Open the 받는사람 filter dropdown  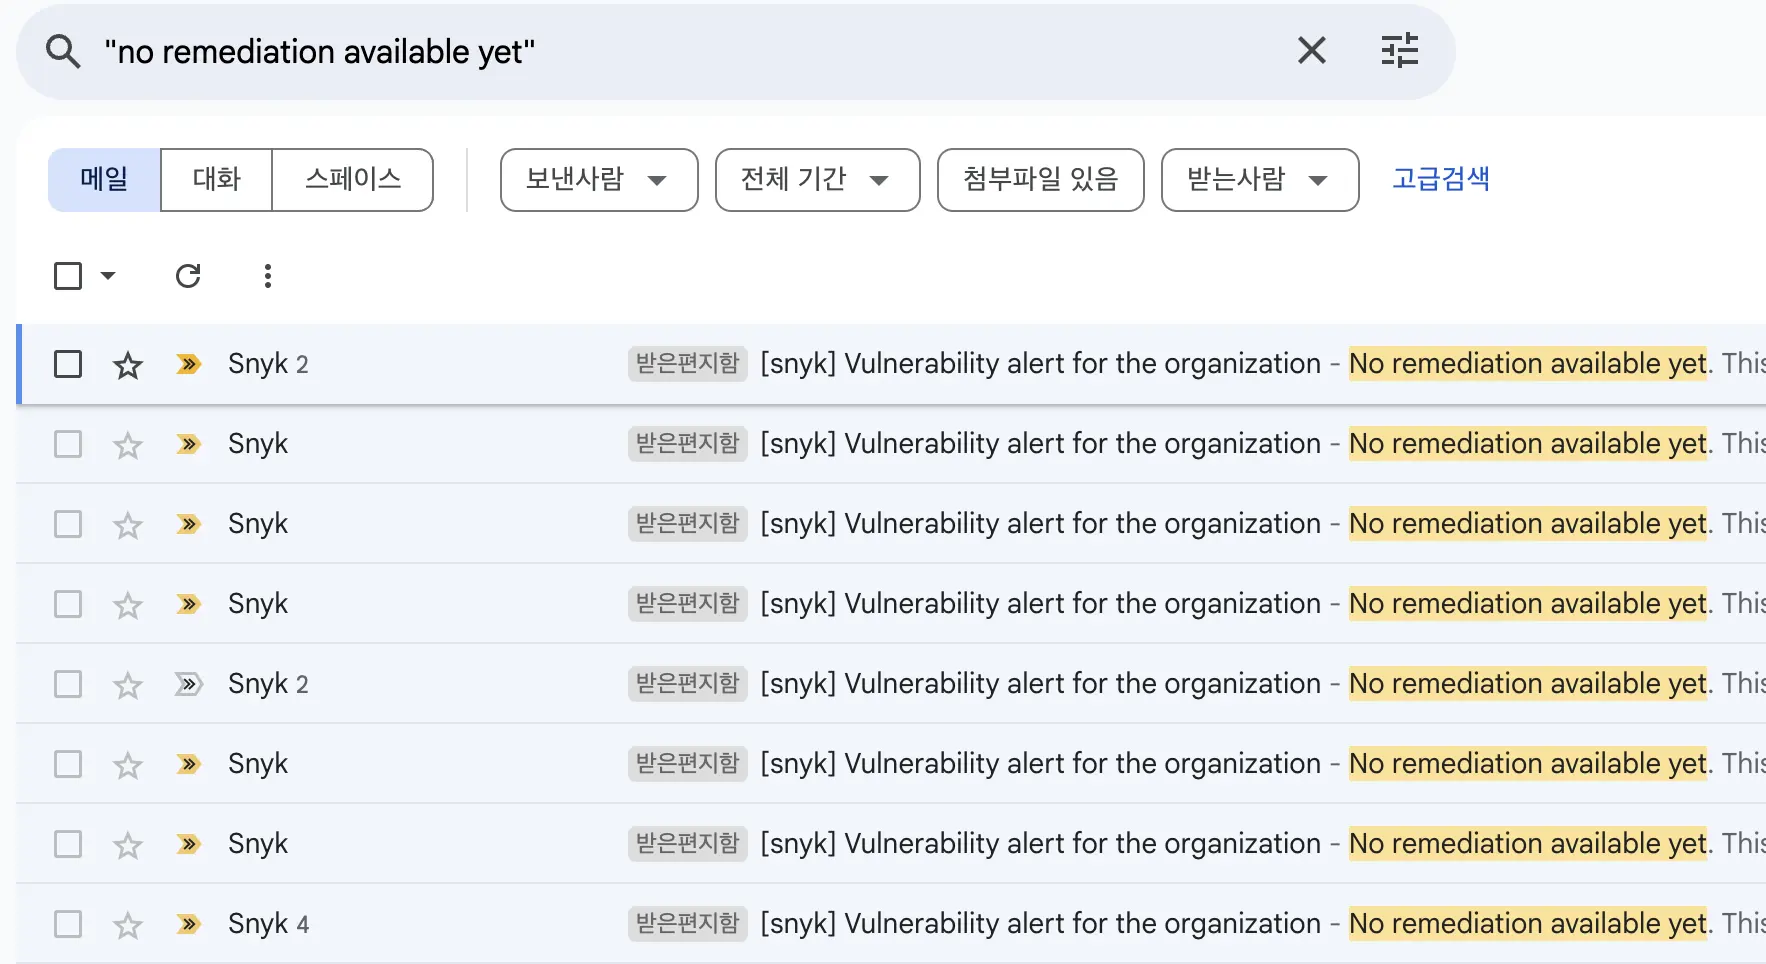pos(1259,180)
